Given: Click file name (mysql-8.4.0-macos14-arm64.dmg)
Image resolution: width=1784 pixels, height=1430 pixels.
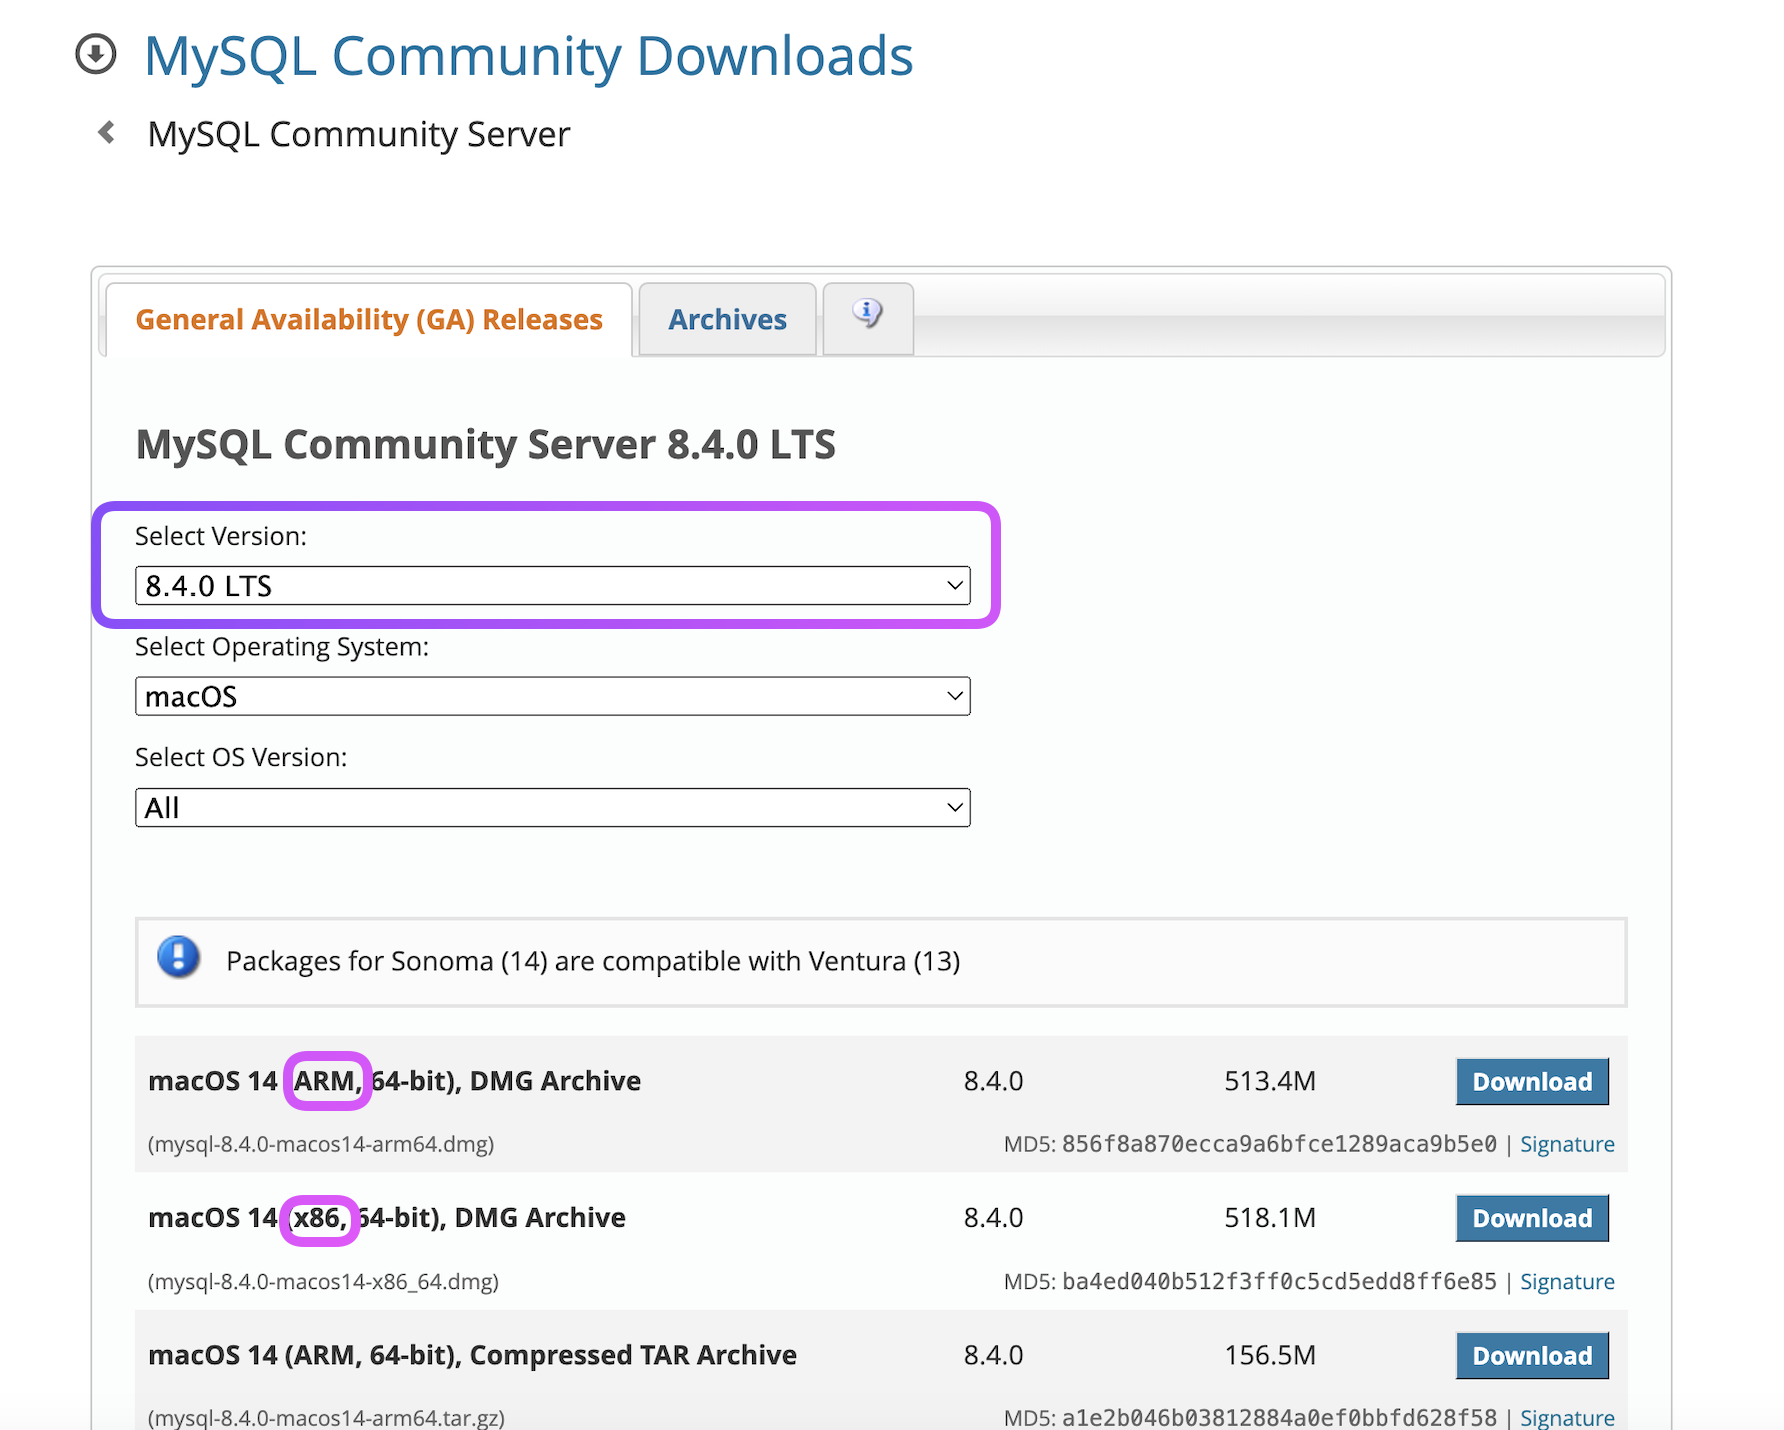Looking at the screenshot, I should point(321,1144).
